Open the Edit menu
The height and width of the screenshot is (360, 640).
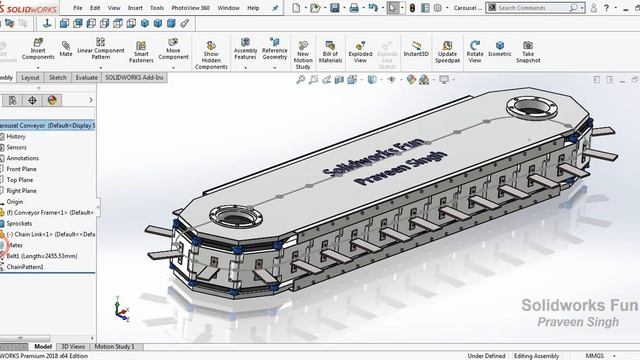pyautogui.click(x=95, y=8)
